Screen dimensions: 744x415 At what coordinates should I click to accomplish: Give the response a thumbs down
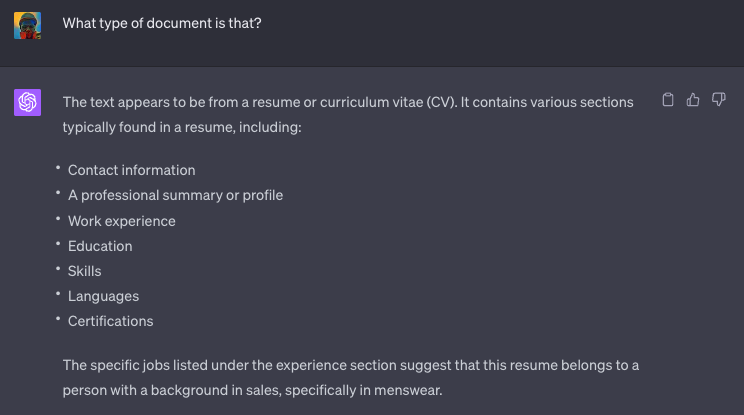coord(718,100)
